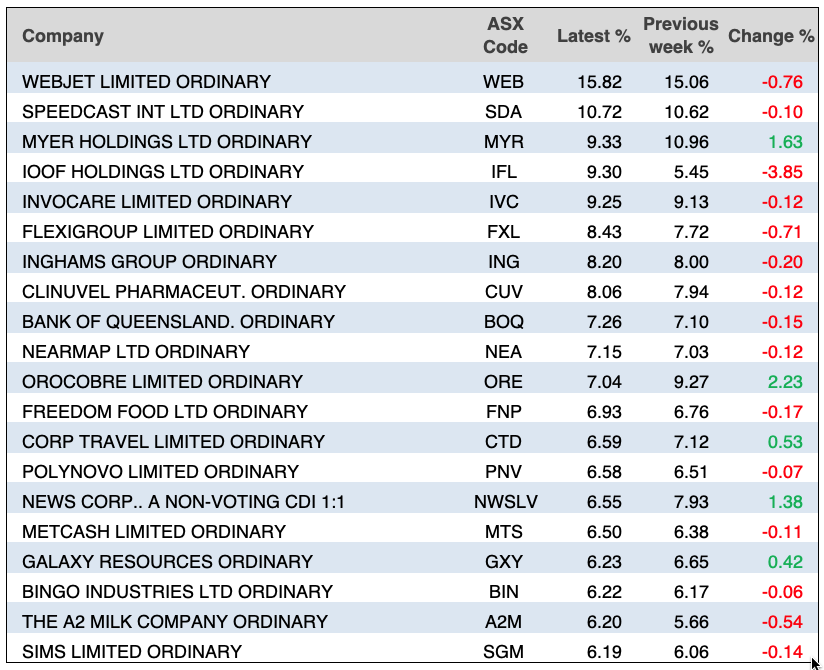Click the NWSLV ASX code

pyautogui.click(x=504, y=501)
